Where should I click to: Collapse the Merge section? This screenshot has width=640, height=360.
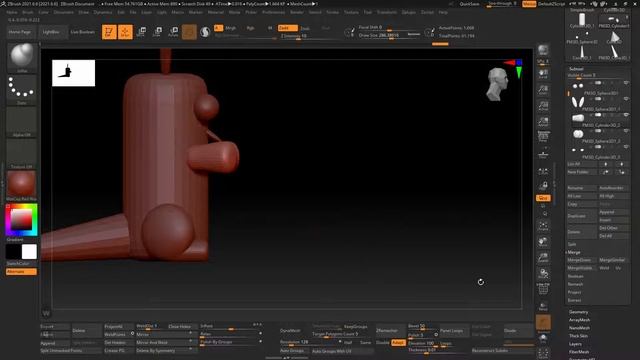tap(573, 252)
